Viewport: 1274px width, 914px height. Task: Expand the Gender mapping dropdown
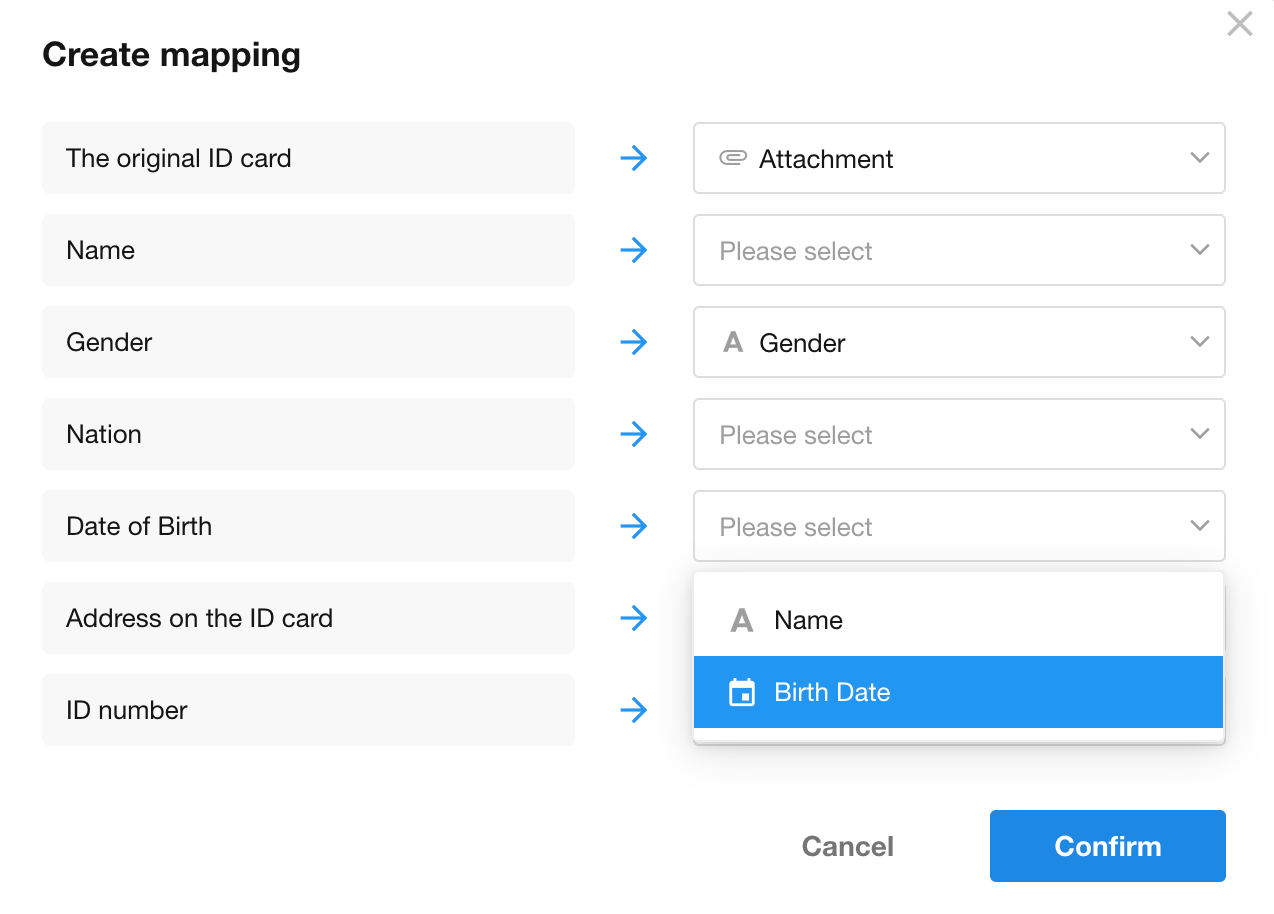pyautogui.click(x=958, y=342)
